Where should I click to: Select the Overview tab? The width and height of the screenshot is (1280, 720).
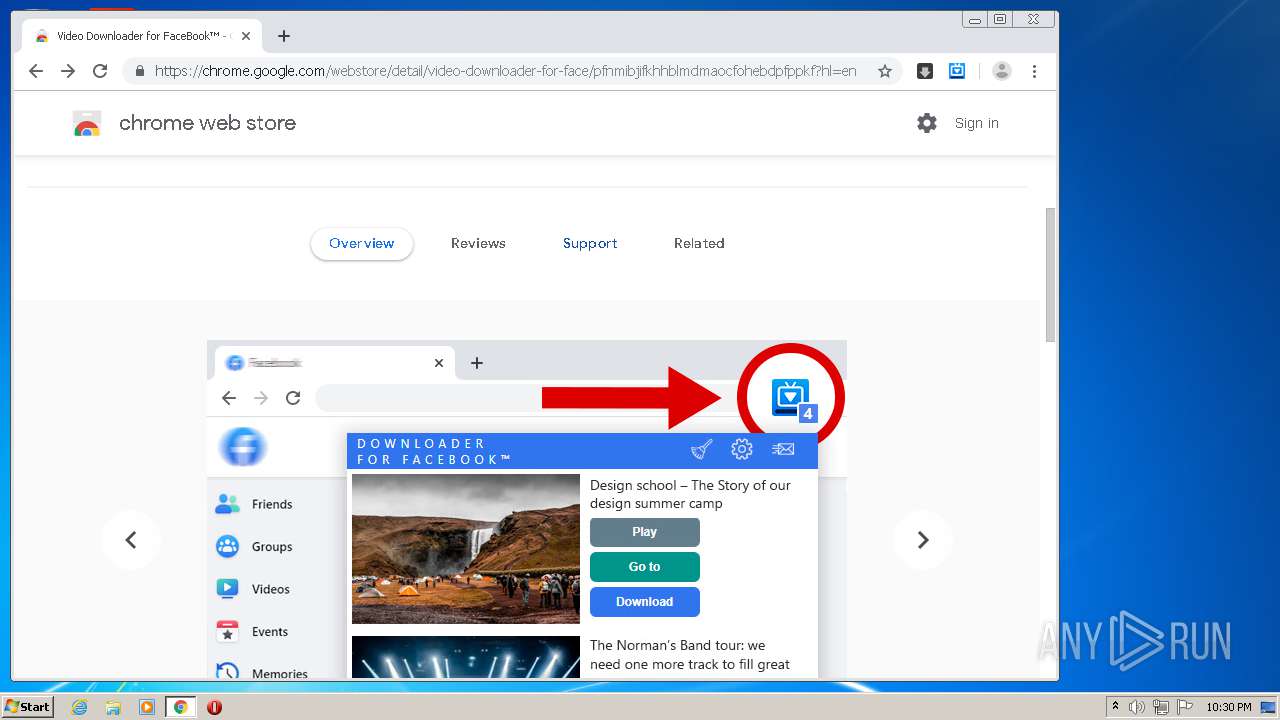coord(362,243)
